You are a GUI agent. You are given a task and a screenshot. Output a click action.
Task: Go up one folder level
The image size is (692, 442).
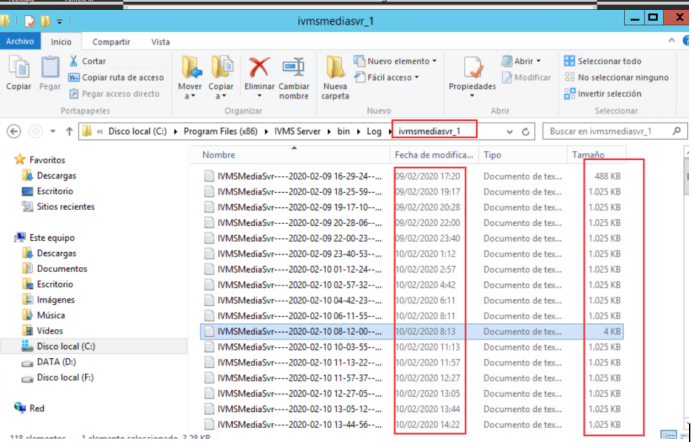(69, 131)
